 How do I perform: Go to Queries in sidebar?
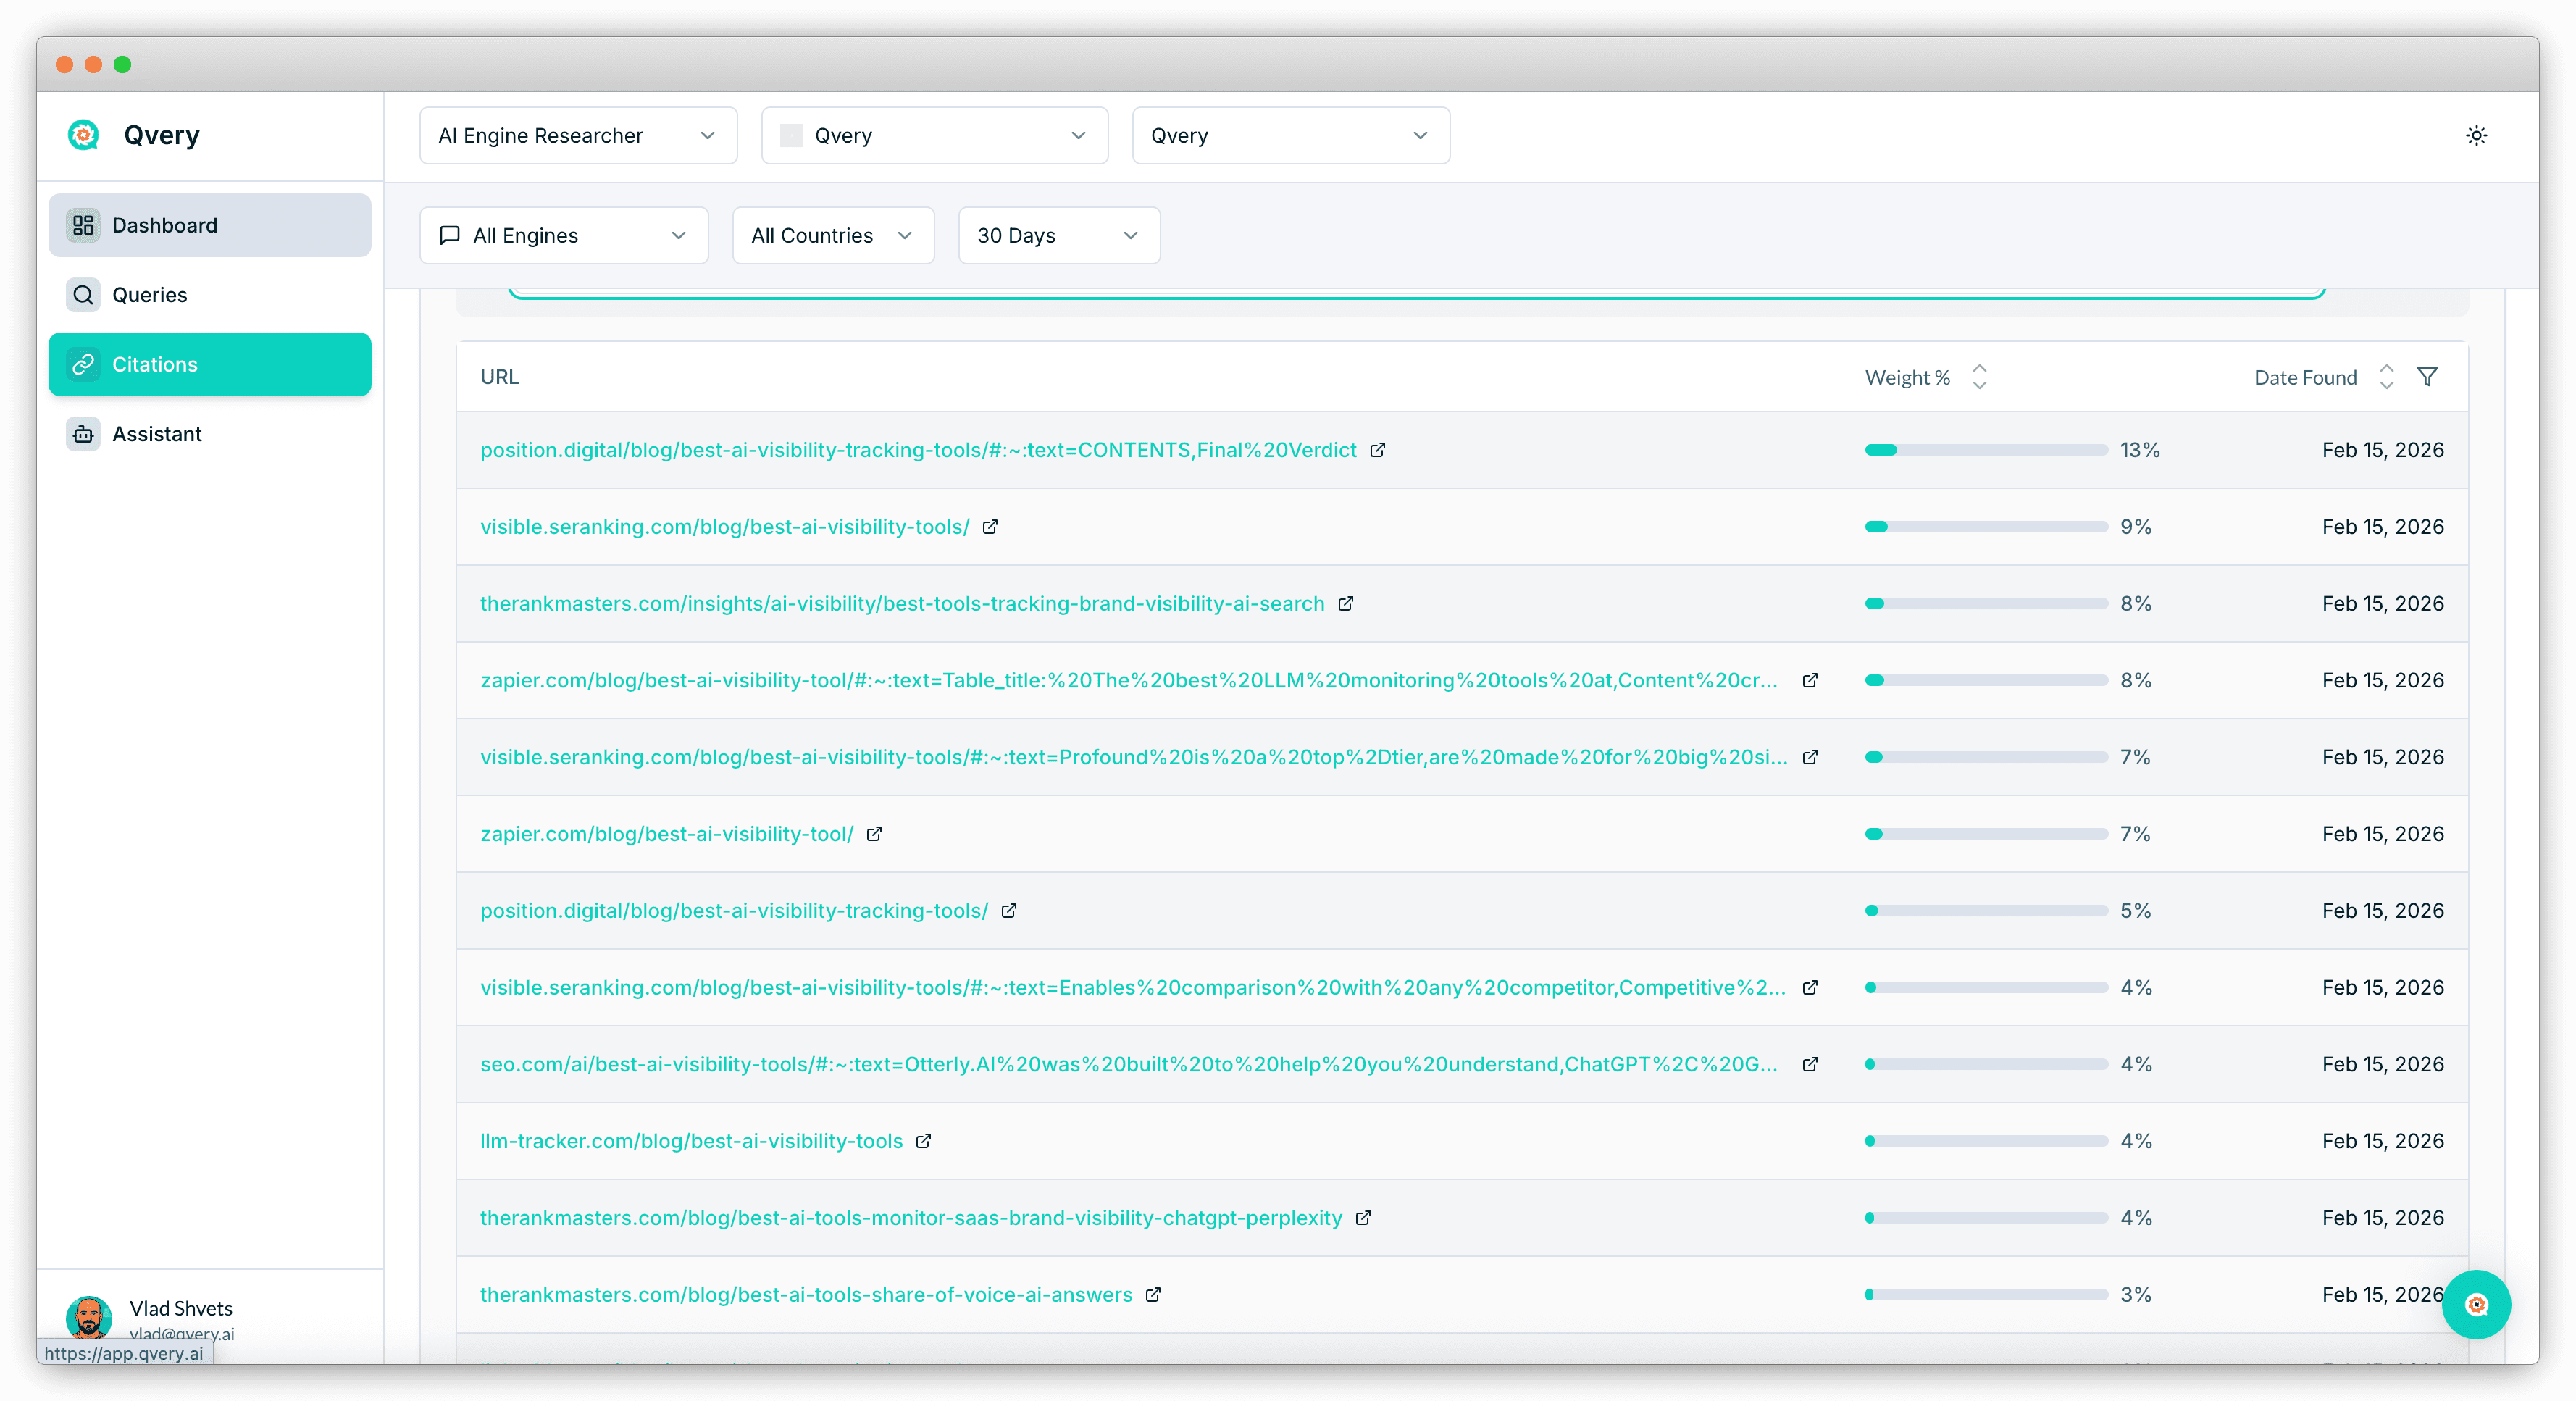[150, 295]
